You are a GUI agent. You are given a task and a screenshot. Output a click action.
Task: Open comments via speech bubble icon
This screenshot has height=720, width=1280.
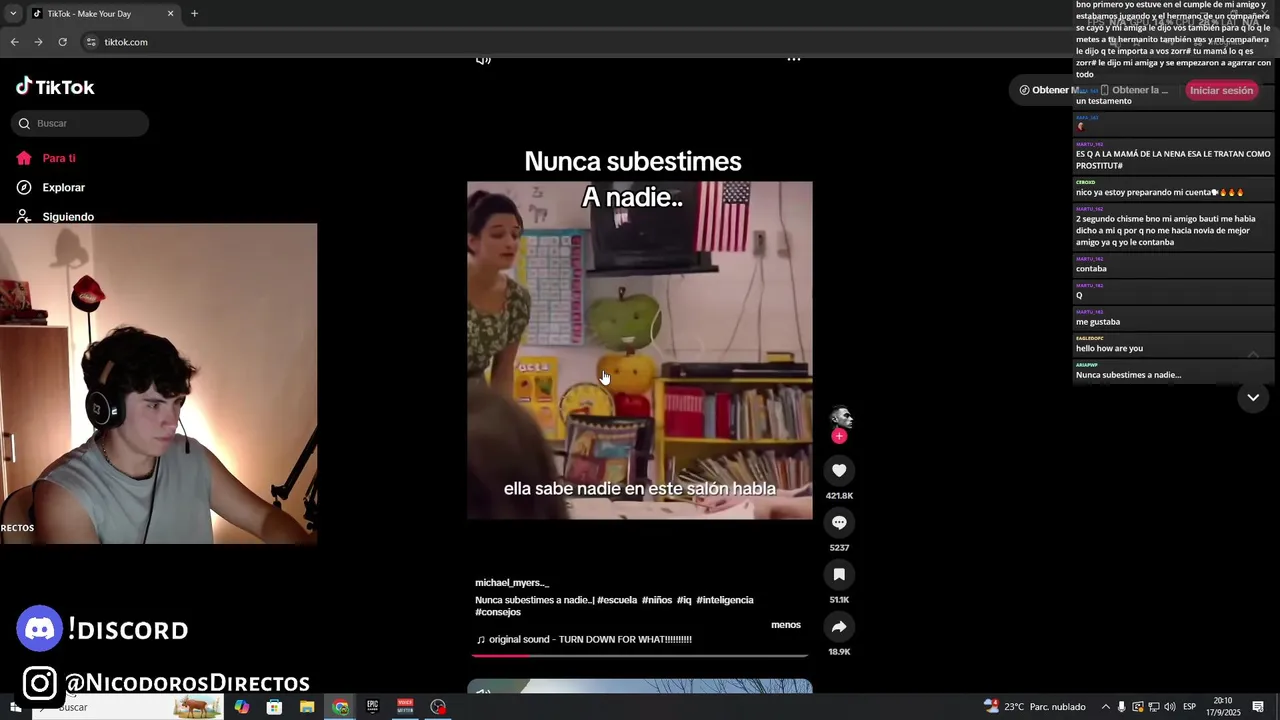[x=839, y=522]
